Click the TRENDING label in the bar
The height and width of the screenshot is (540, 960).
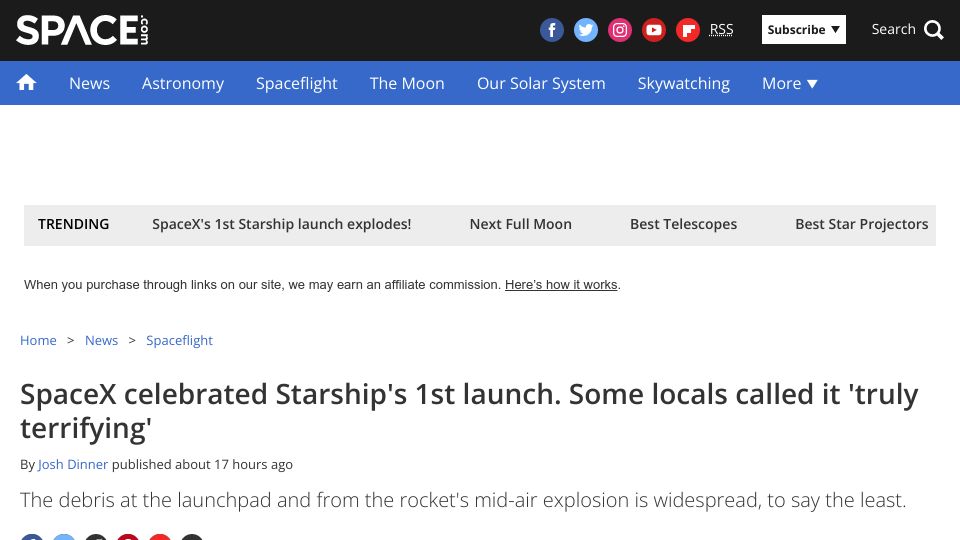tap(73, 224)
